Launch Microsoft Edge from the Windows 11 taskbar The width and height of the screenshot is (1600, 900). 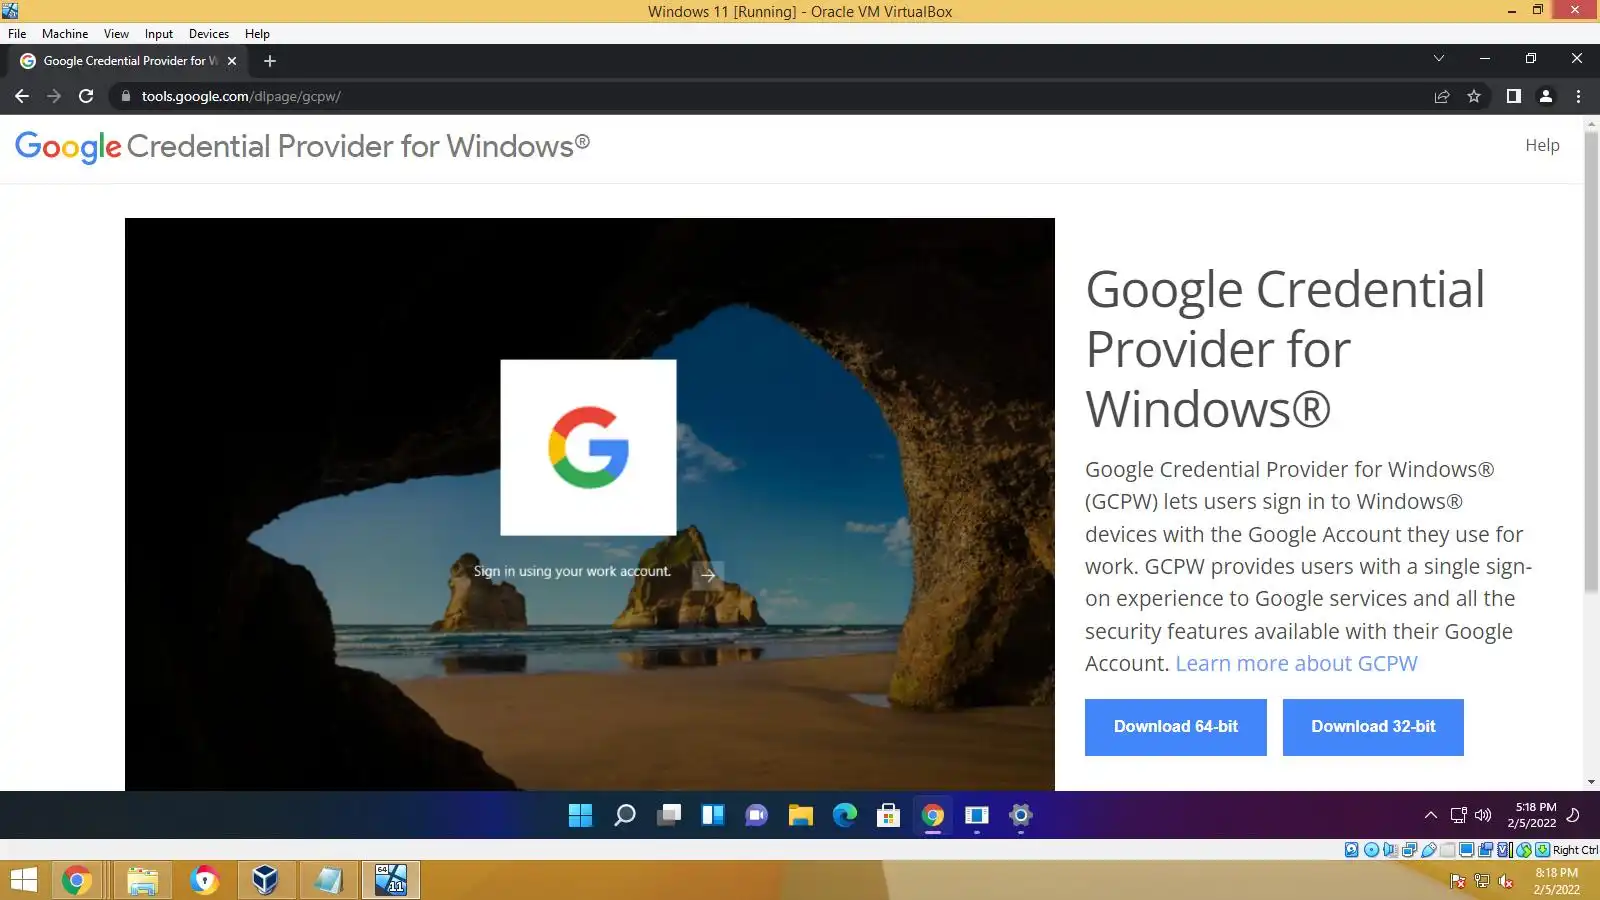tap(845, 815)
